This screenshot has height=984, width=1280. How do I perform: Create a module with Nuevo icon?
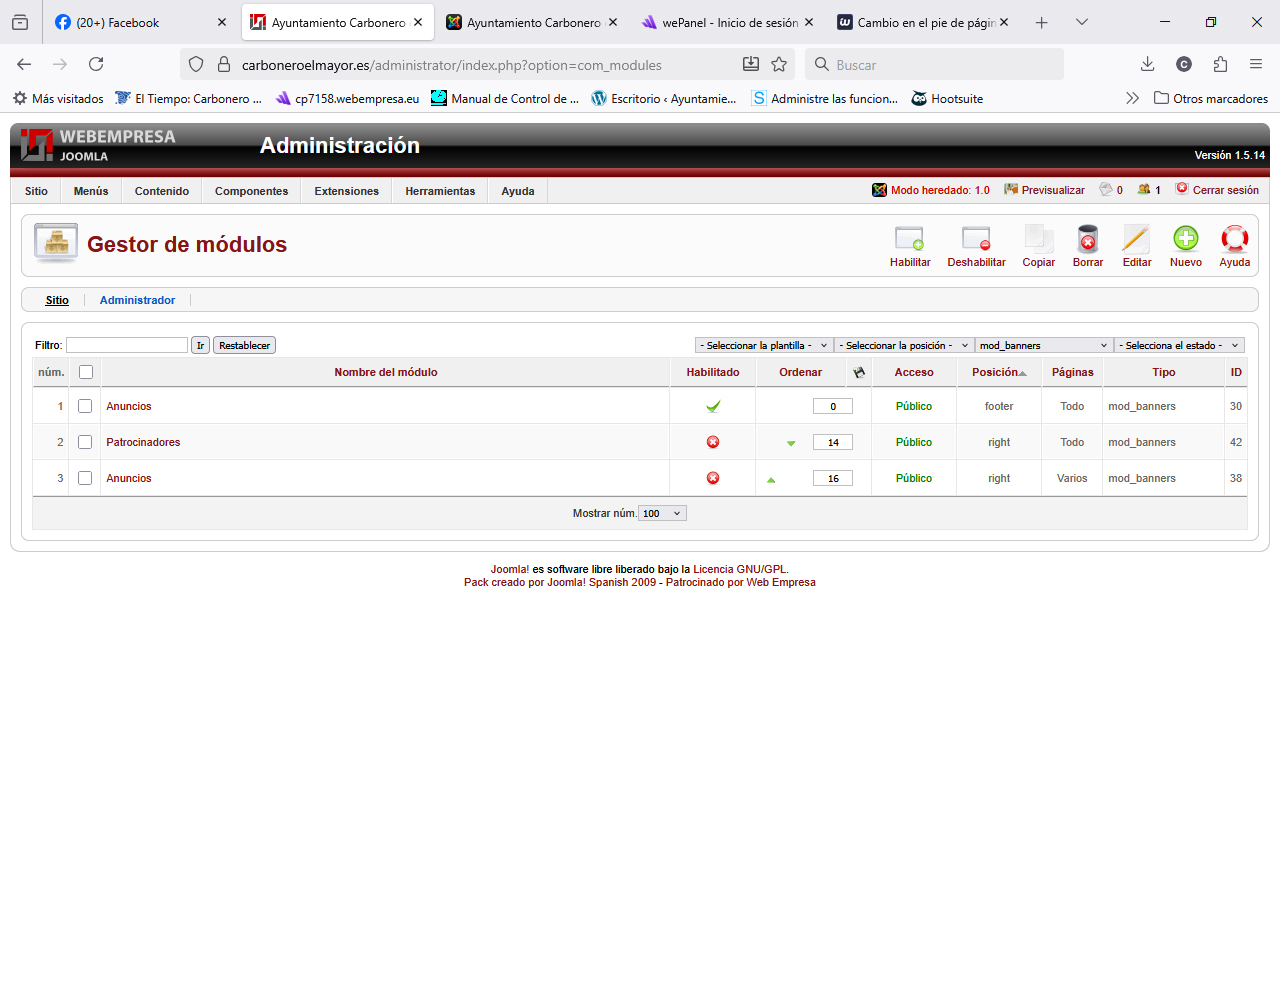[1185, 240]
